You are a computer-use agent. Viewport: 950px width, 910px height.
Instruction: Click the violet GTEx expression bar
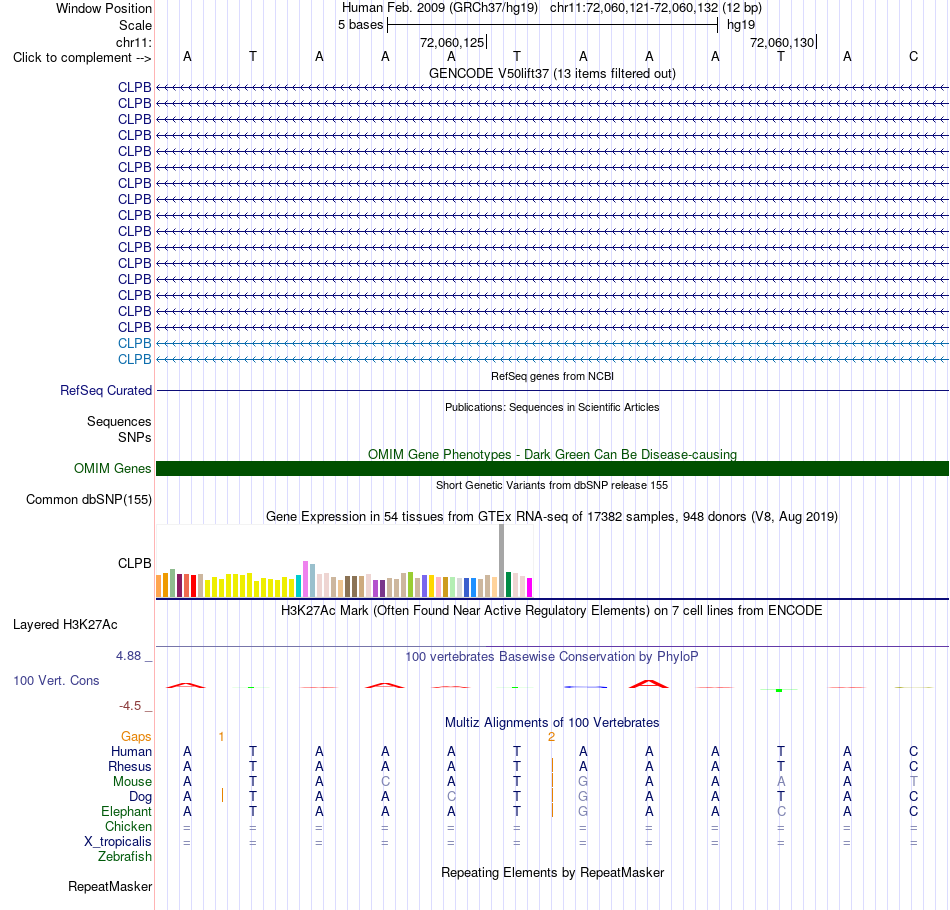[x=305, y=579]
